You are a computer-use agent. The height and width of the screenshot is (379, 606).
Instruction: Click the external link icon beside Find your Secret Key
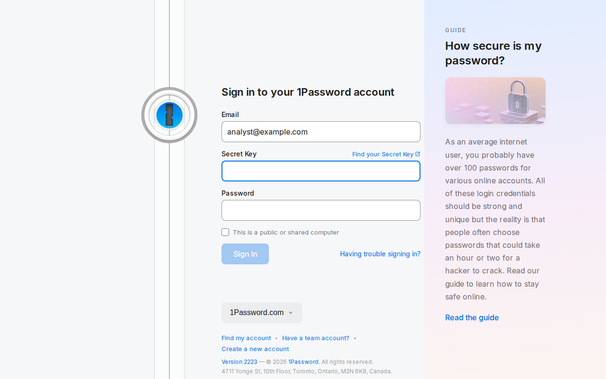pos(417,154)
